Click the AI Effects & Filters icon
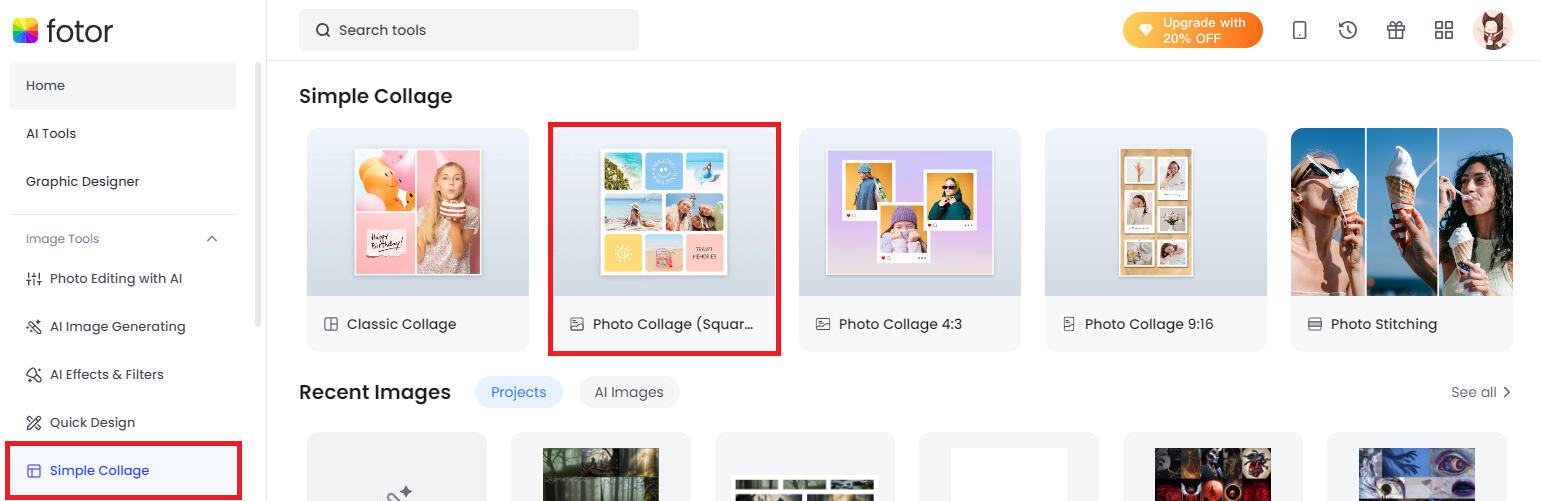The height and width of the screenshot is (501, 1541). [33, 375]
